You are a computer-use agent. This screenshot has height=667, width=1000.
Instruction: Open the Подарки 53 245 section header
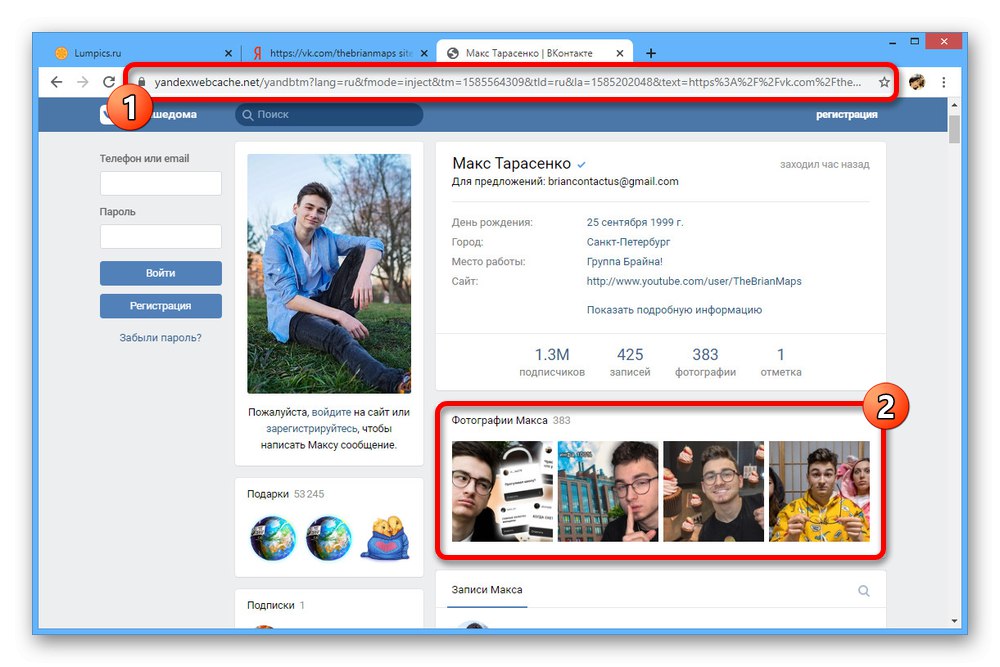[x=286, y=494]
